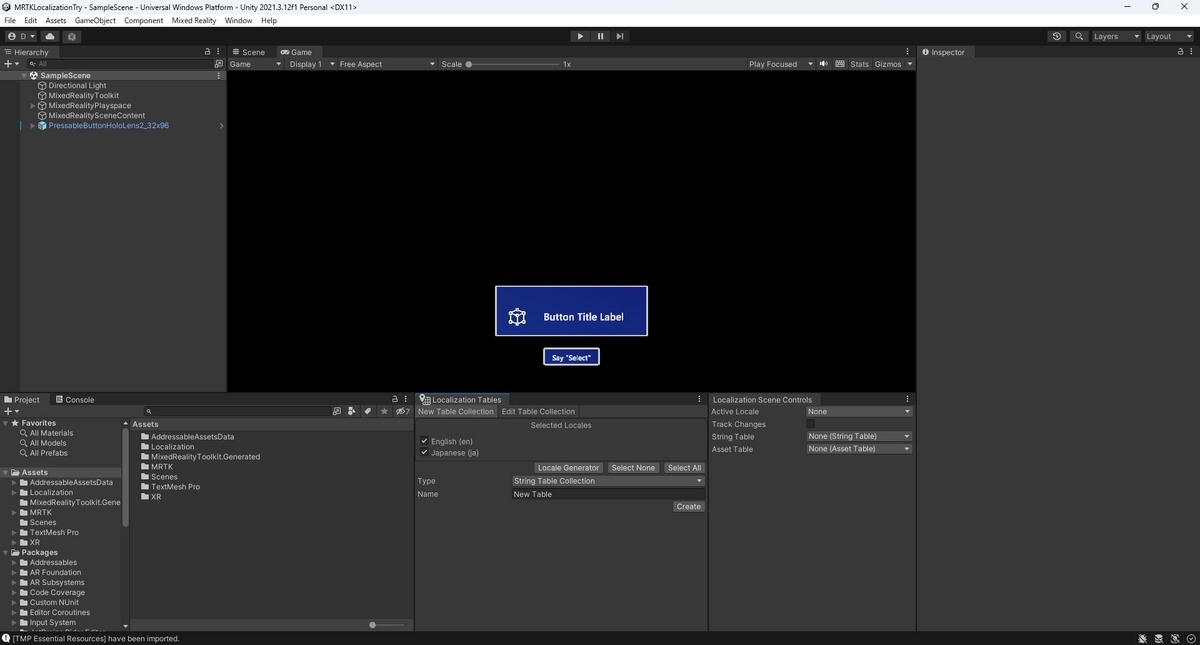The image size is (1200, 645).
Task: Open MRTK folder in Assets list
Action: tap(162, 466)
